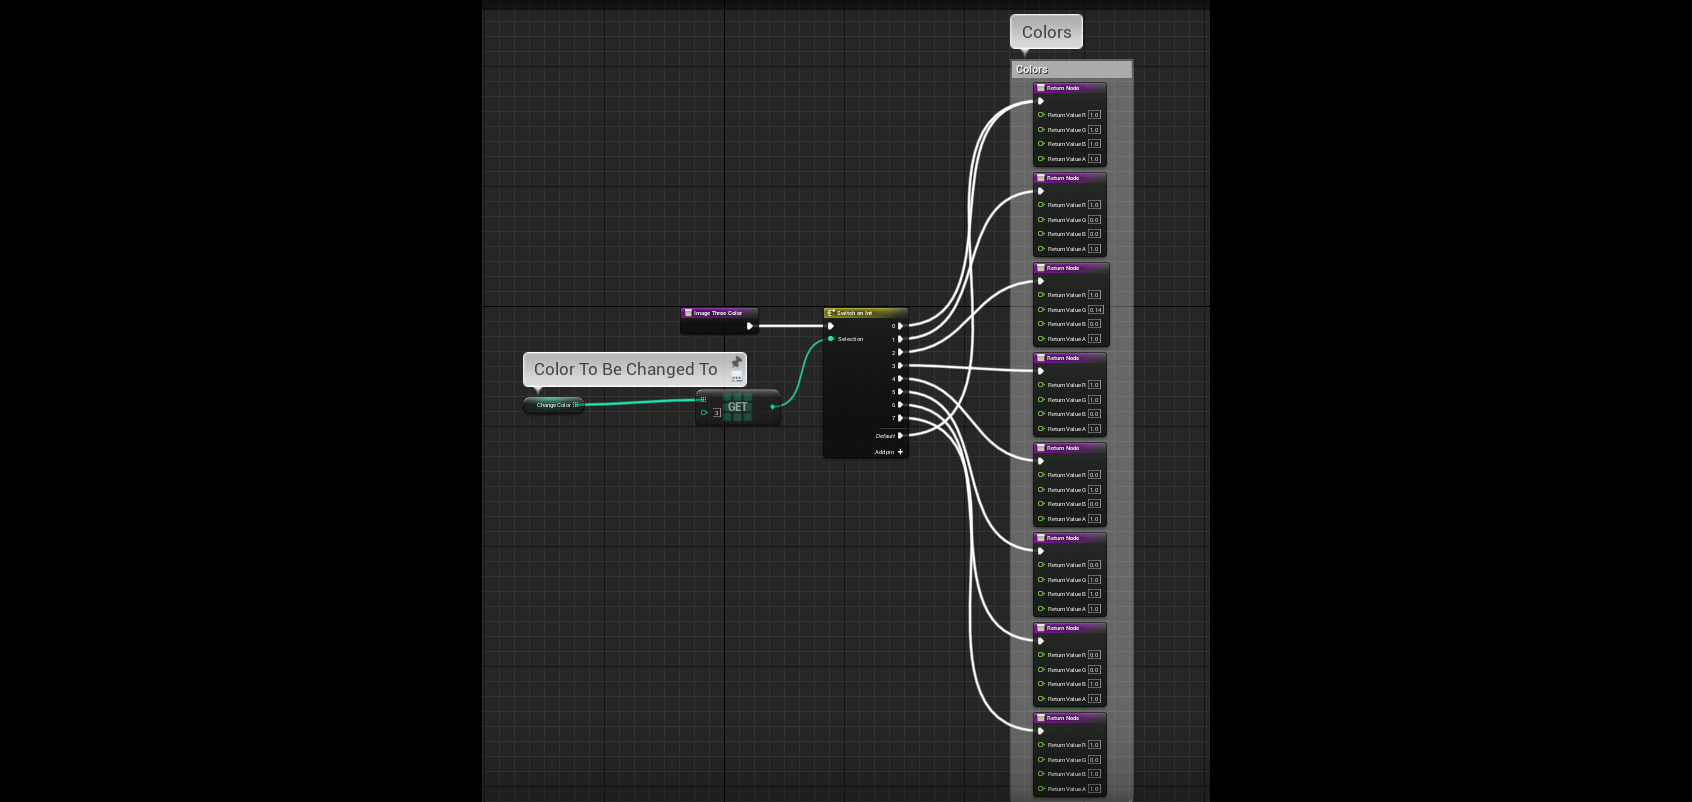Click the Add pin plus icon on Switch on Int

900,452
